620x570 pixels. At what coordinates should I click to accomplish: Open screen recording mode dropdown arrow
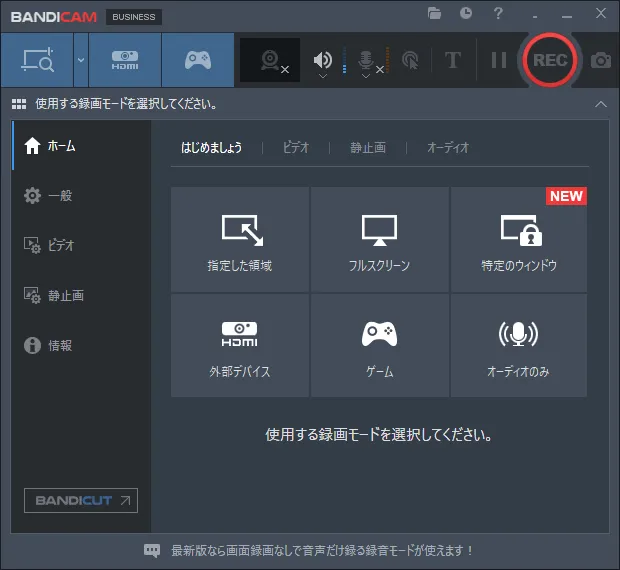[81, 60]
